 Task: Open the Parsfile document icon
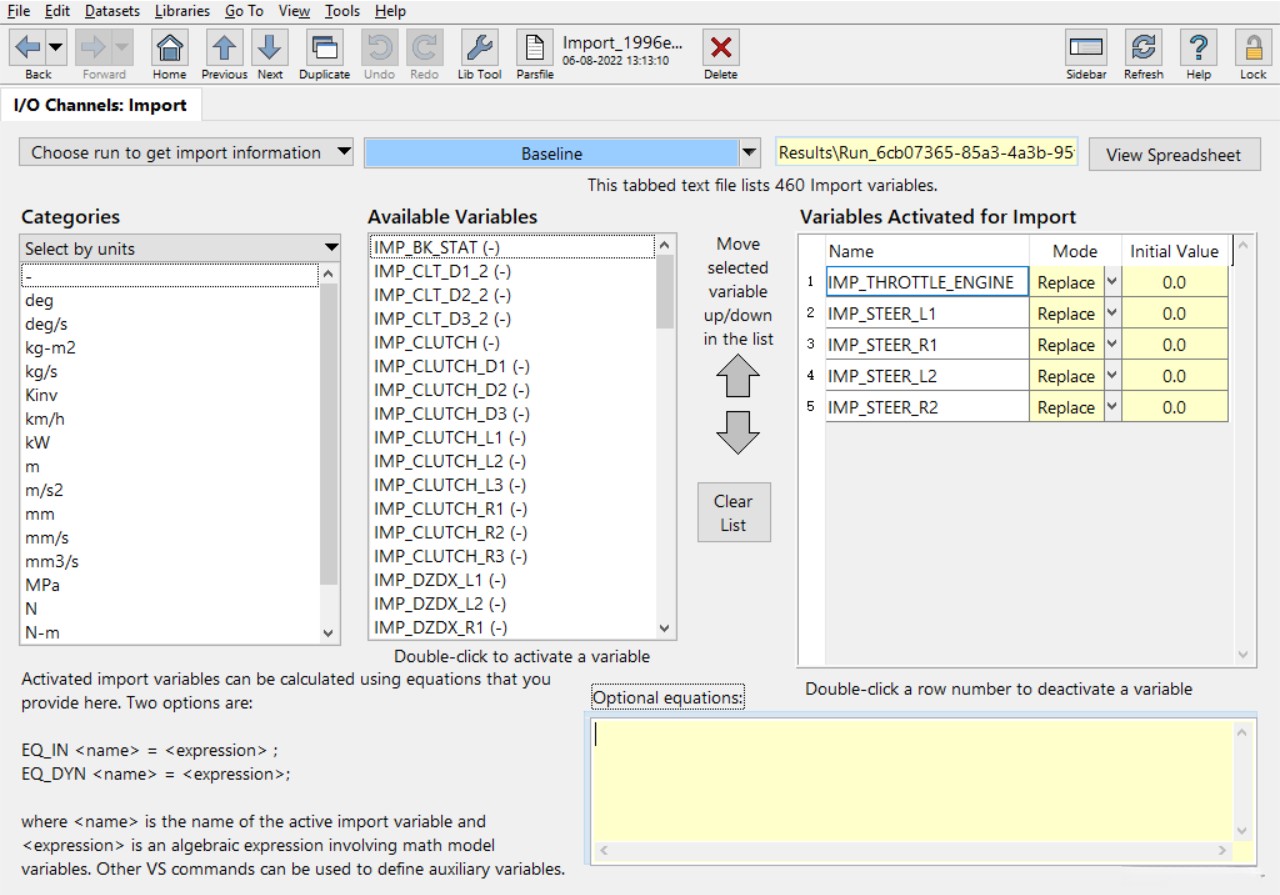535,48
